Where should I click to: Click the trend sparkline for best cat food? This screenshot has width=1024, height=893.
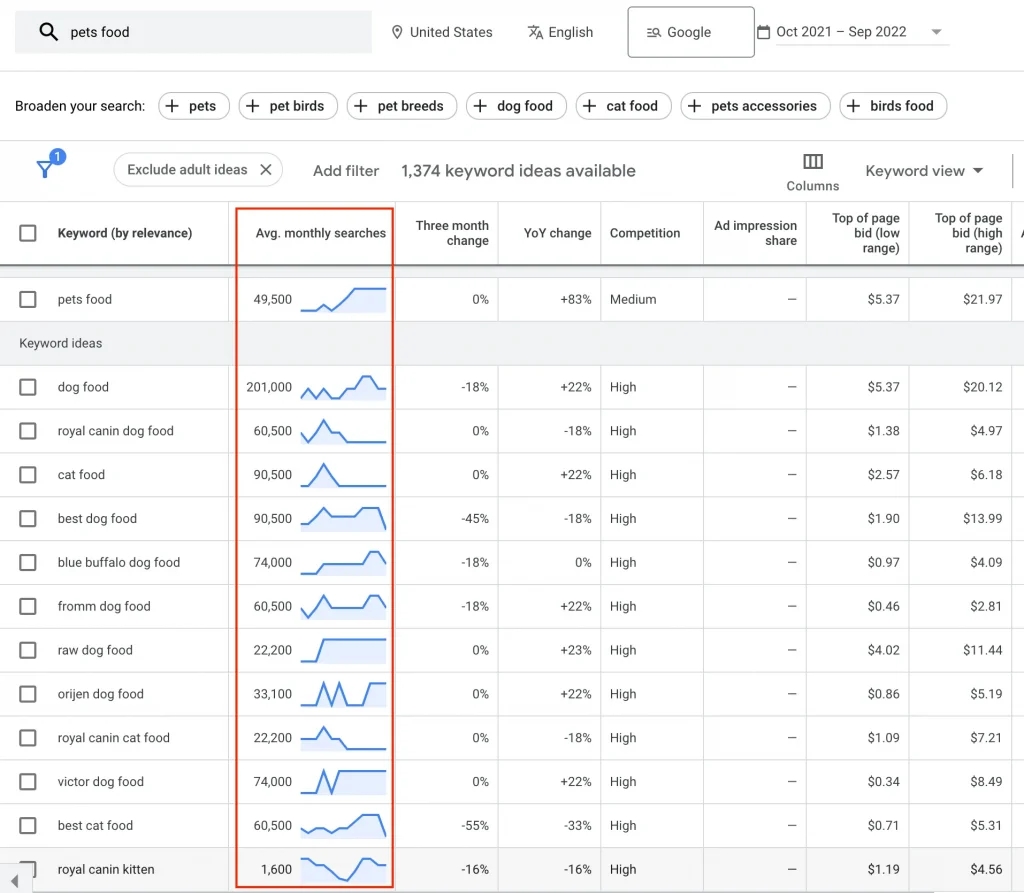(x=344, y=825)
